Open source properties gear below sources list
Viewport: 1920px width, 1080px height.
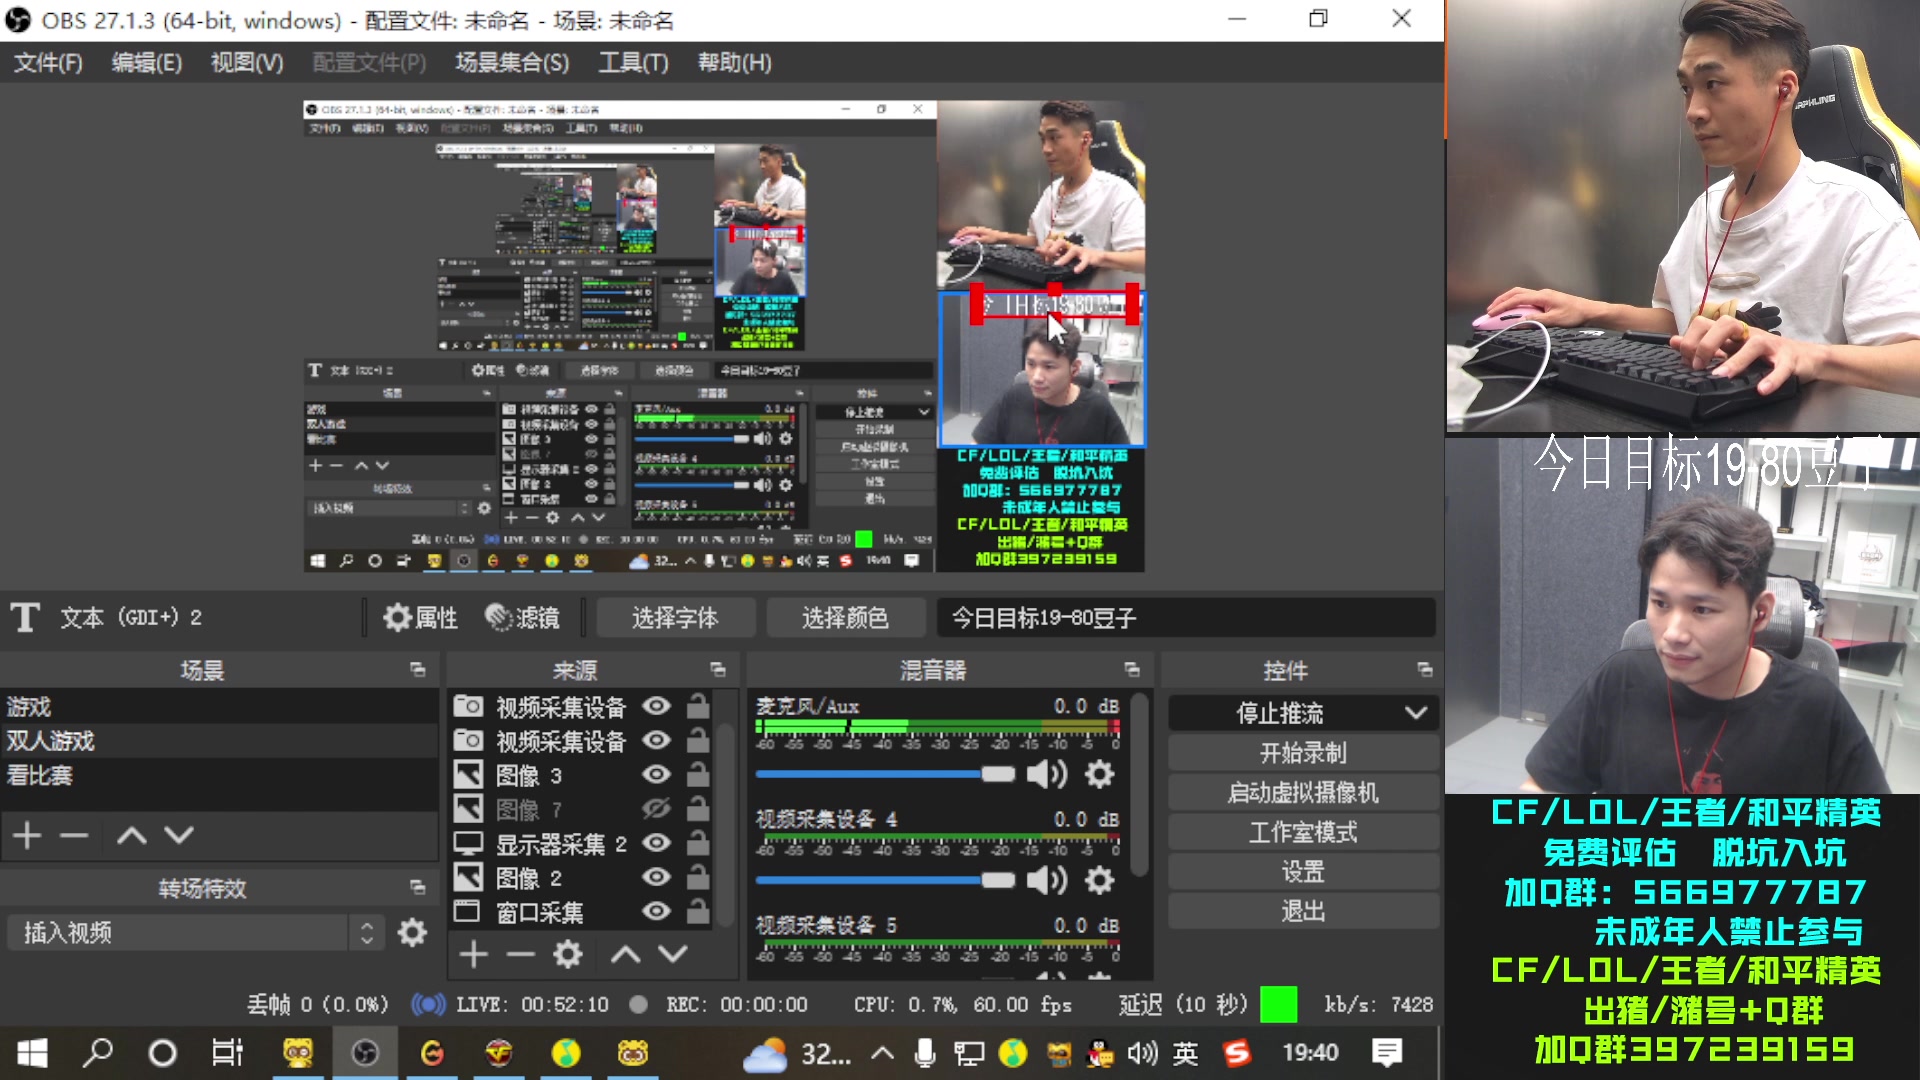click(x=568, y=954)
